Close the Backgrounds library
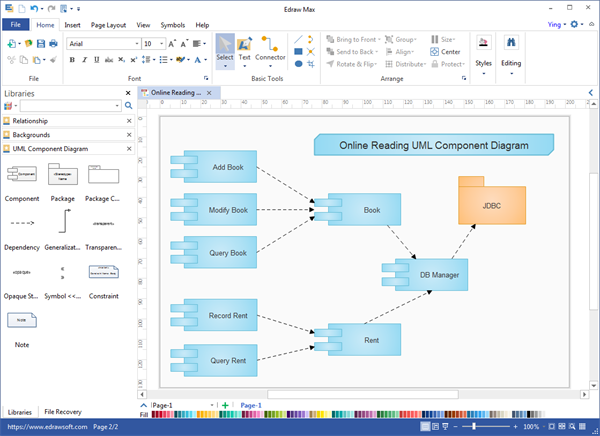The height and width of the screenshot is (436, 600). pyautogui.click(x=127, y=134)
